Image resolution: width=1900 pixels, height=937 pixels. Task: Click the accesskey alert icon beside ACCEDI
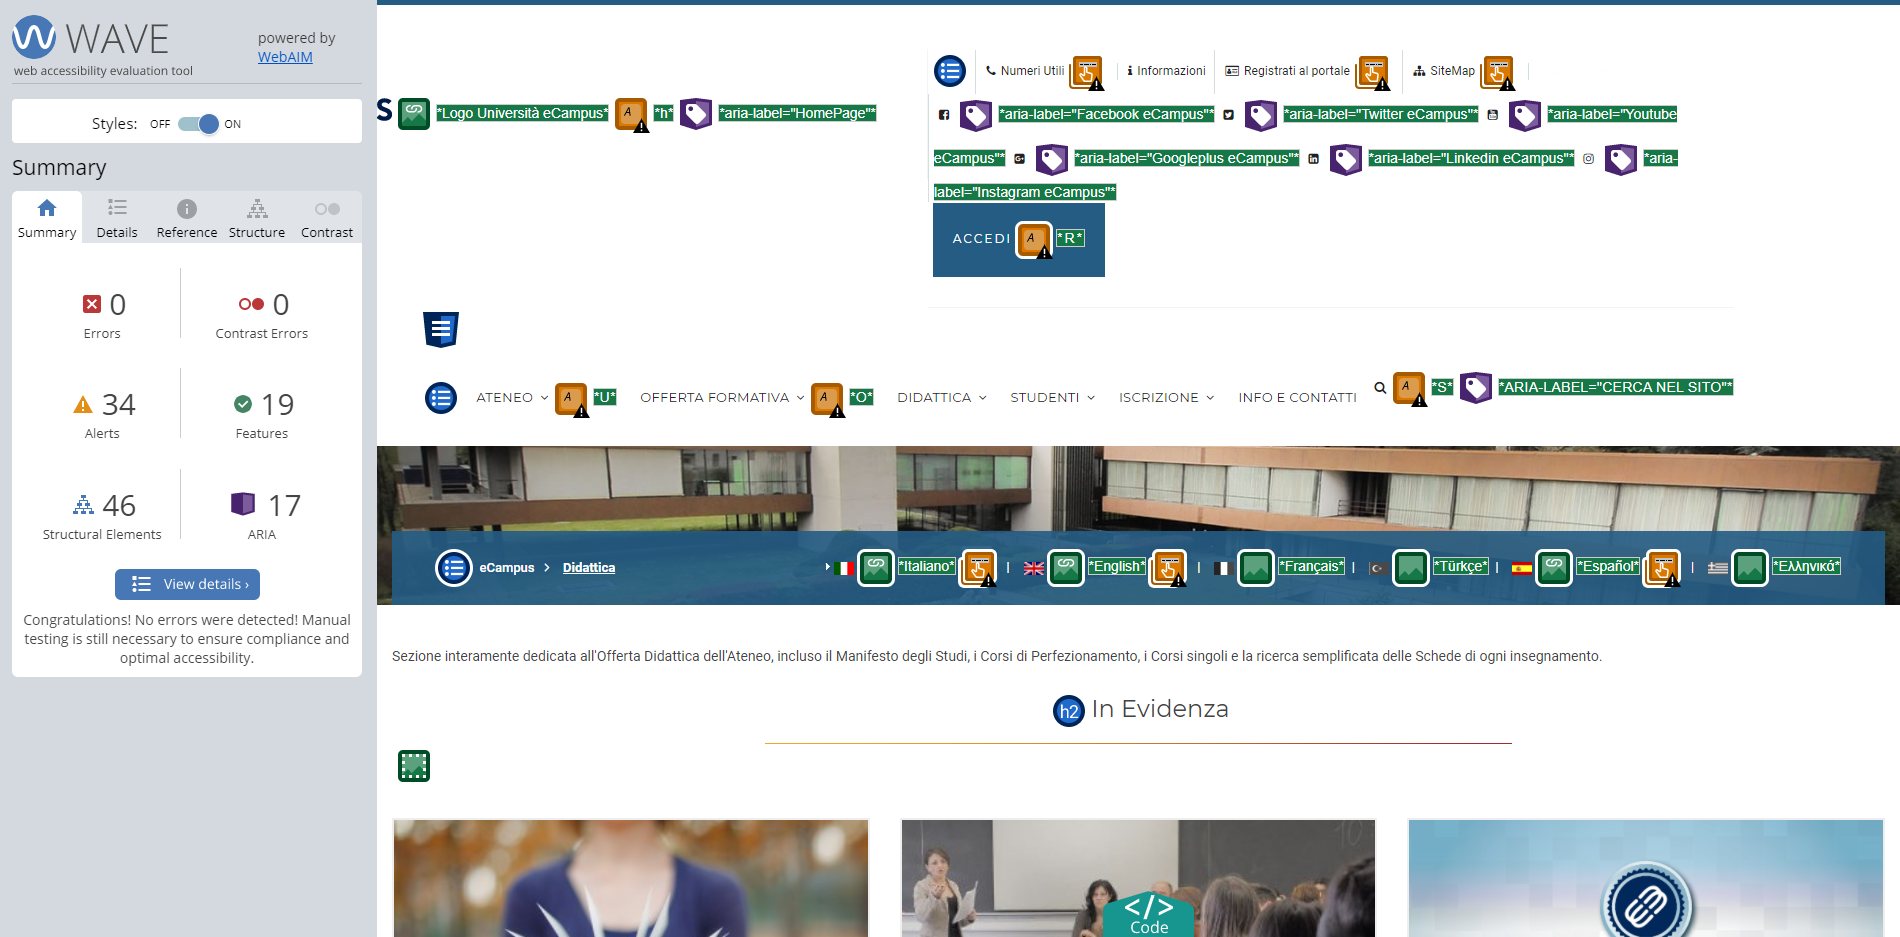1034,240
